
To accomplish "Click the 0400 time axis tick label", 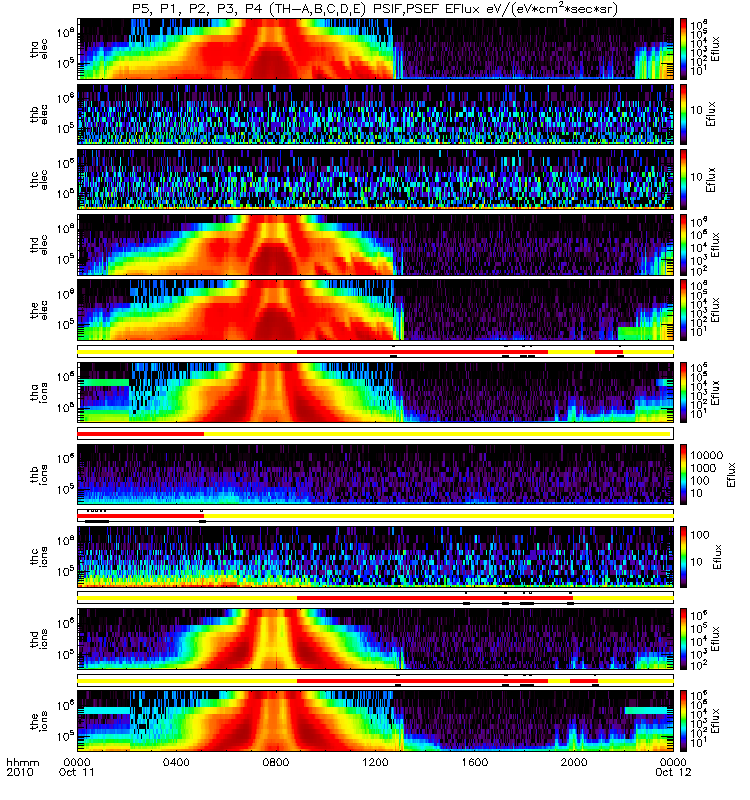I will tap(177, 762).
